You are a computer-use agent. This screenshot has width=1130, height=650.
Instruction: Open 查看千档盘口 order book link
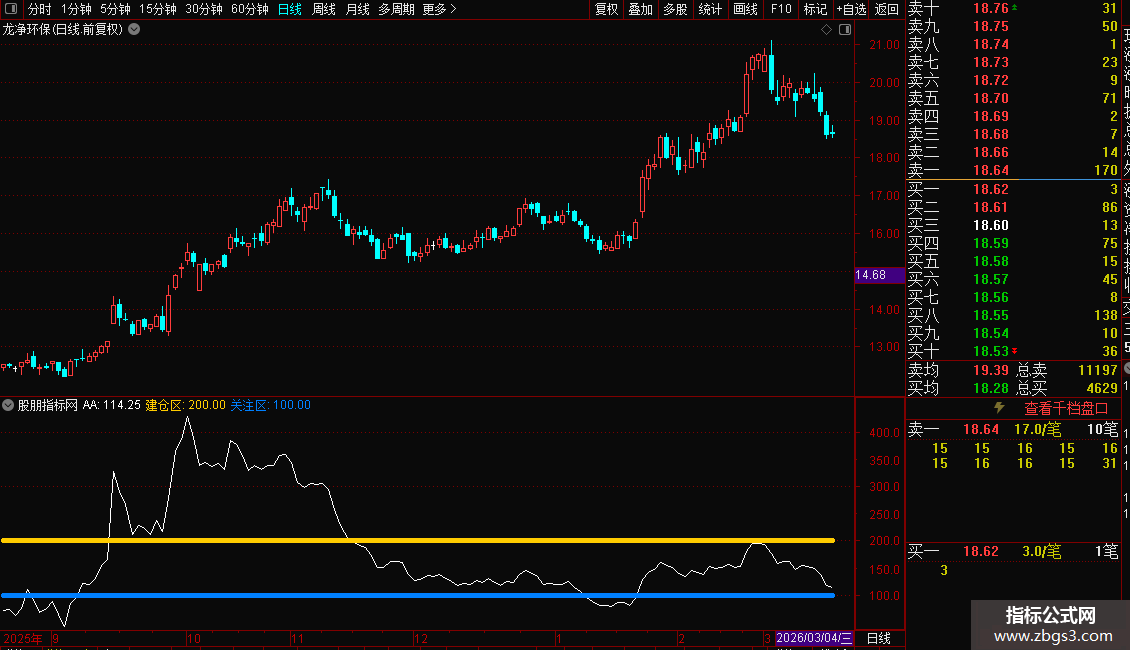point(1066,408)
